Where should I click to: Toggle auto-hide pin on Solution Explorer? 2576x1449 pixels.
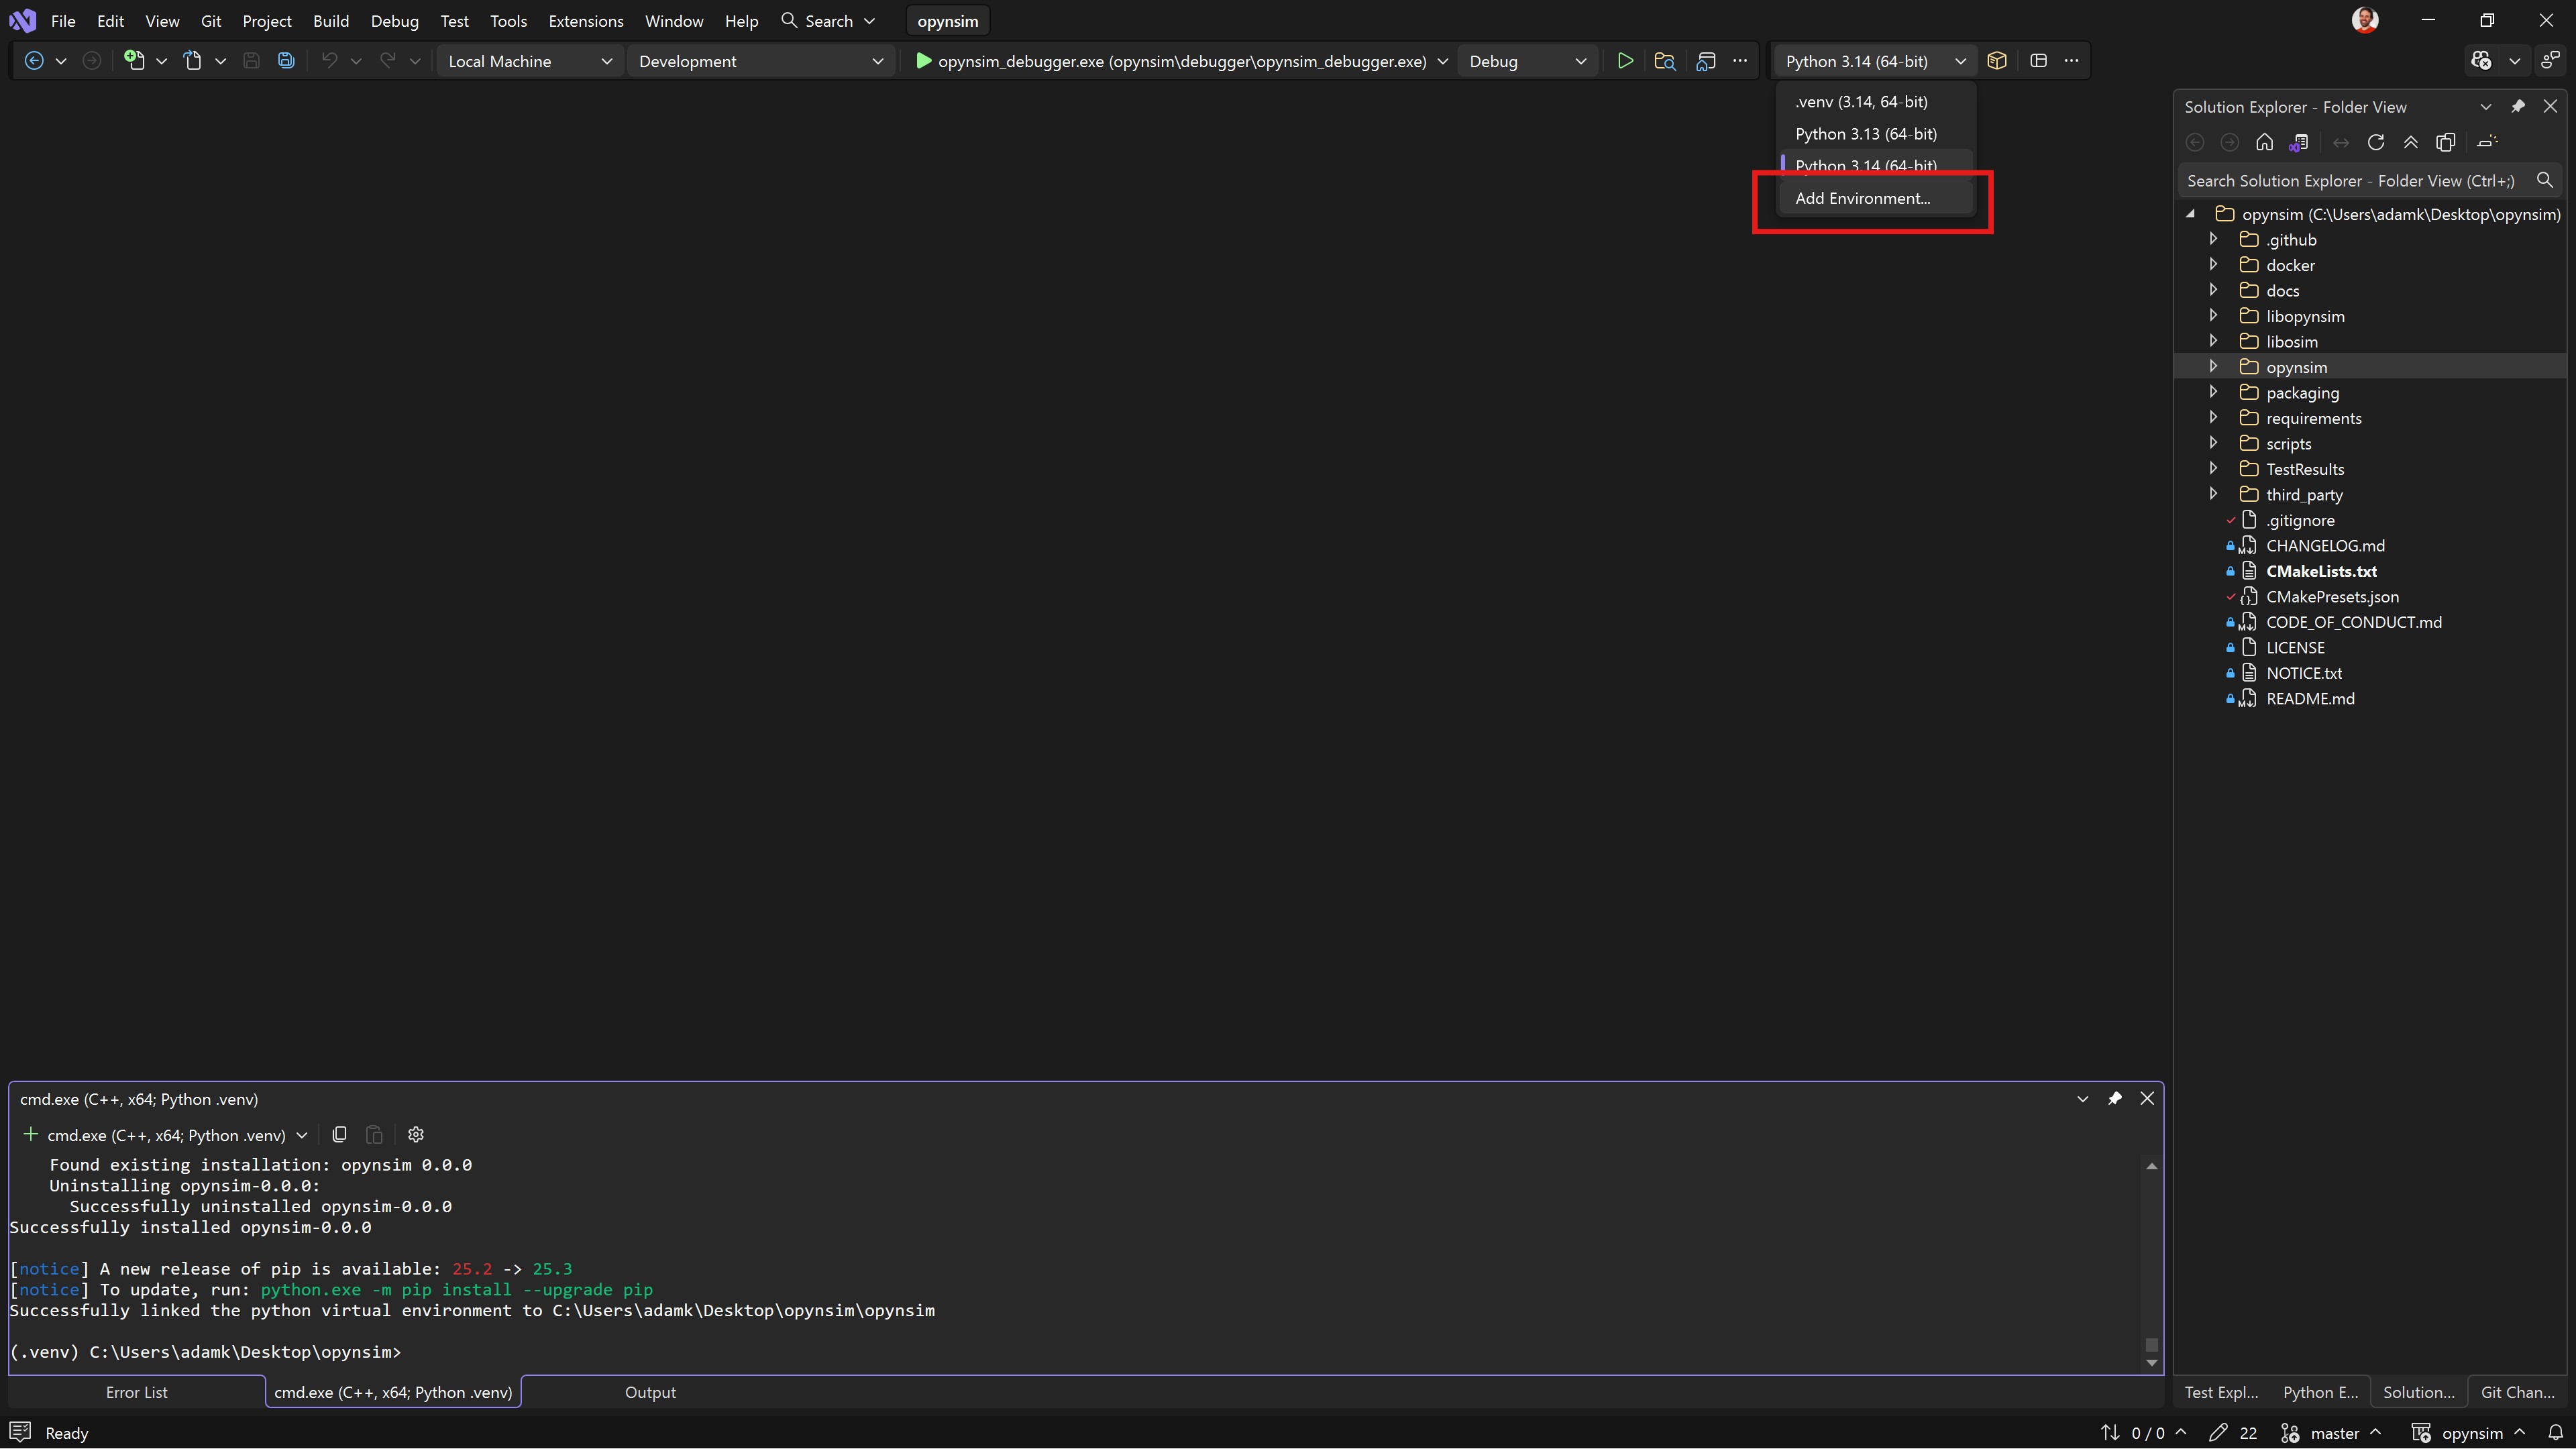(x=2518, y=106)
